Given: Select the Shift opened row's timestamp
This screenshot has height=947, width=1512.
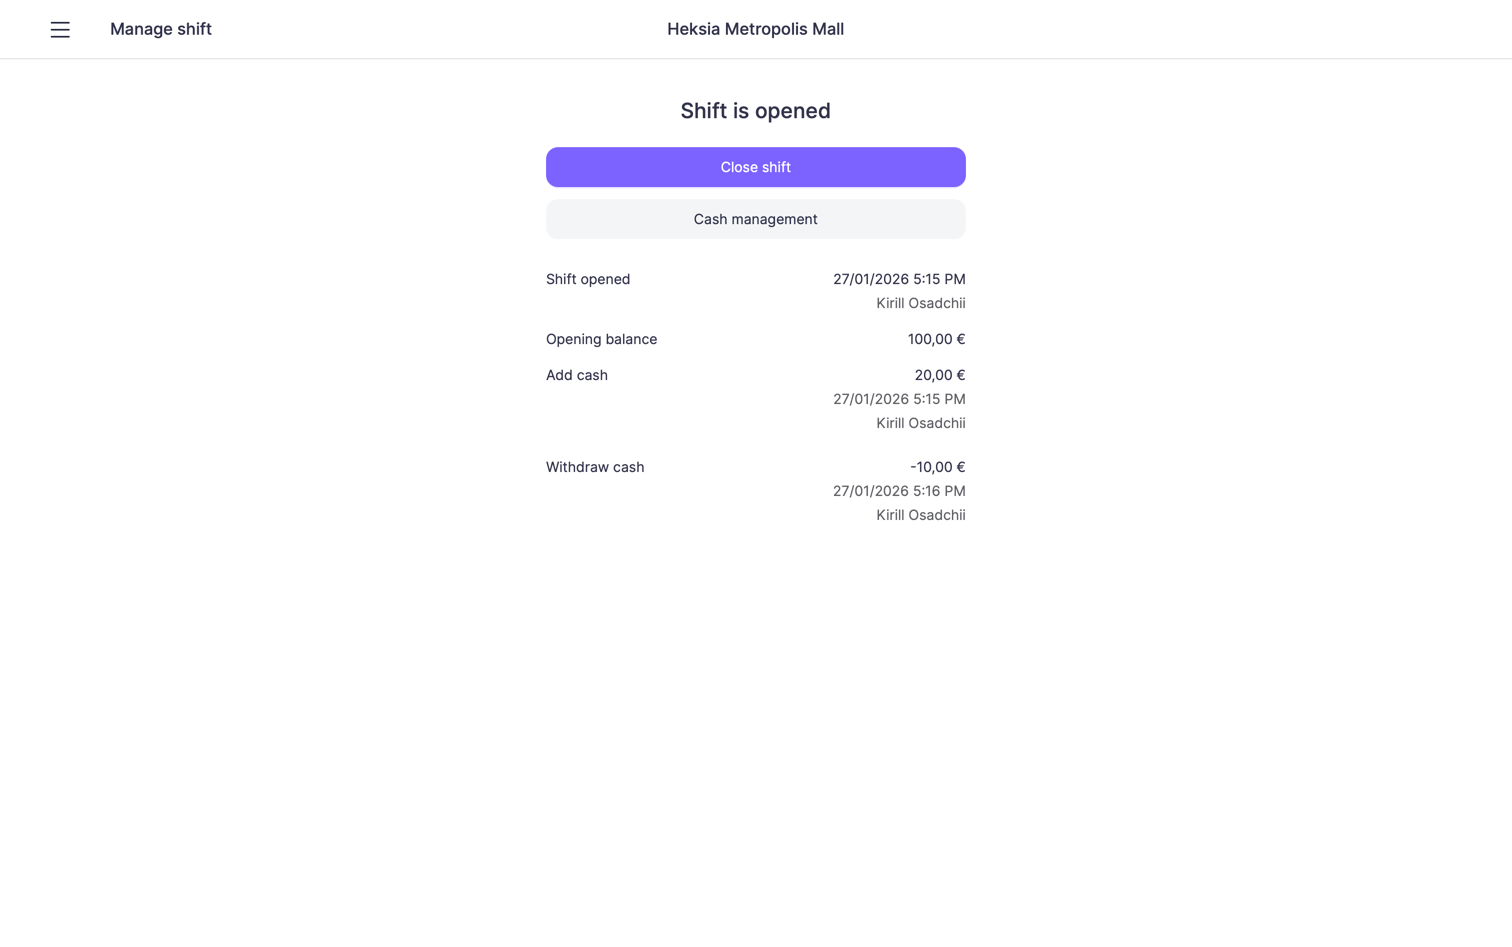Looking at the screenshot, I should click(x=898, y=279).
